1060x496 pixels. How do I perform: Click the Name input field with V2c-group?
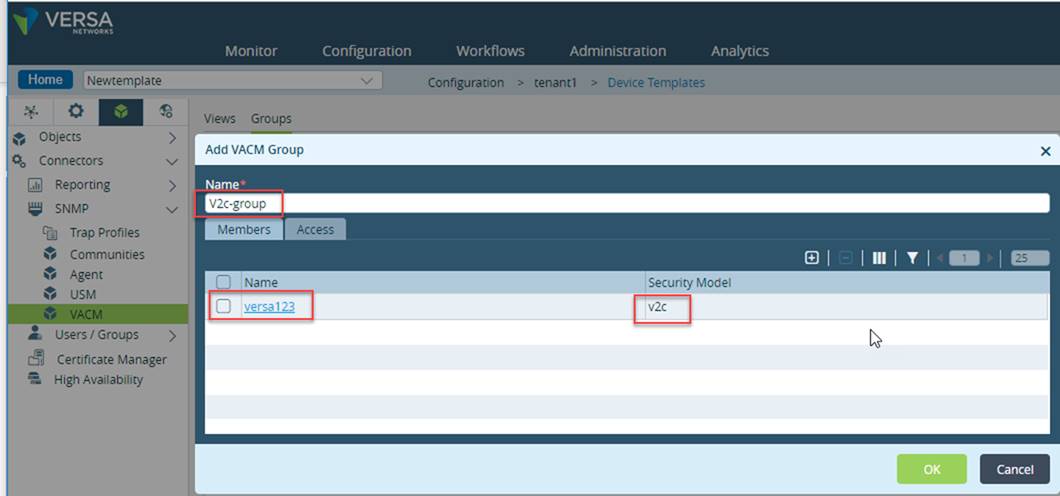point(627,203)
